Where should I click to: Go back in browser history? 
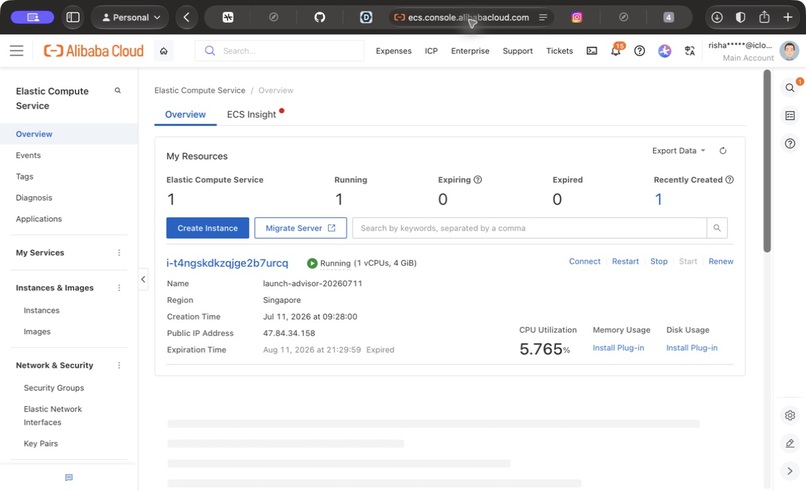coord(187,17)
